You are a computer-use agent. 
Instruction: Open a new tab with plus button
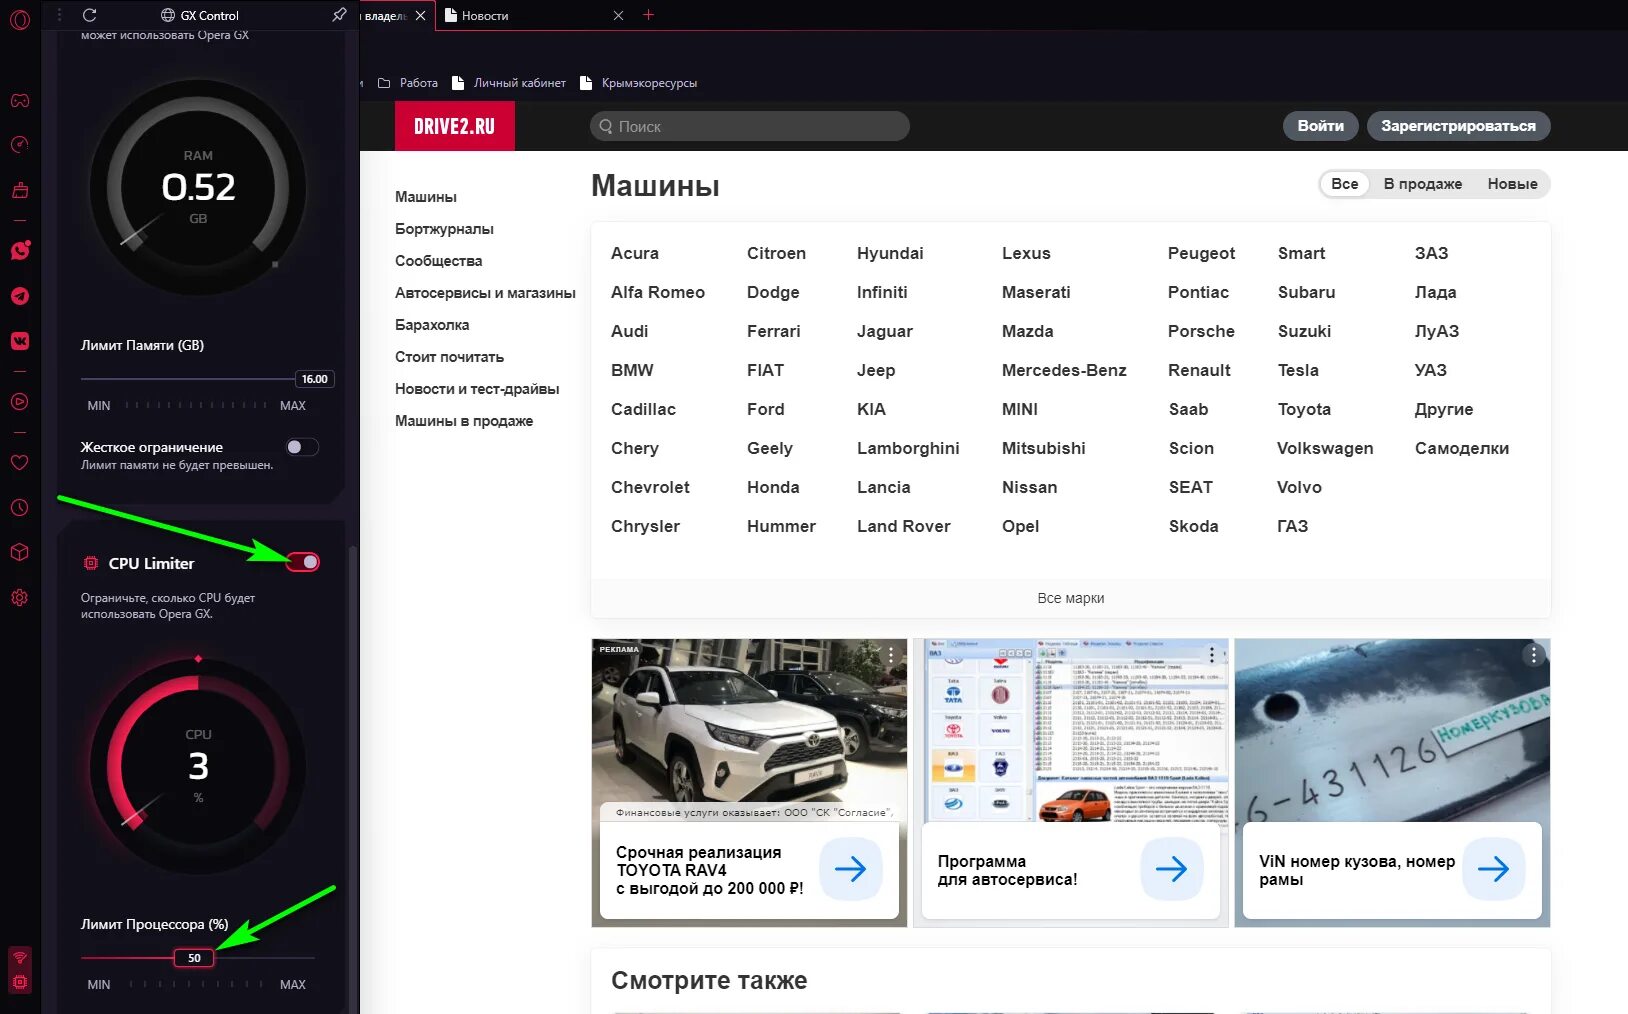click(x=648, y=15)
